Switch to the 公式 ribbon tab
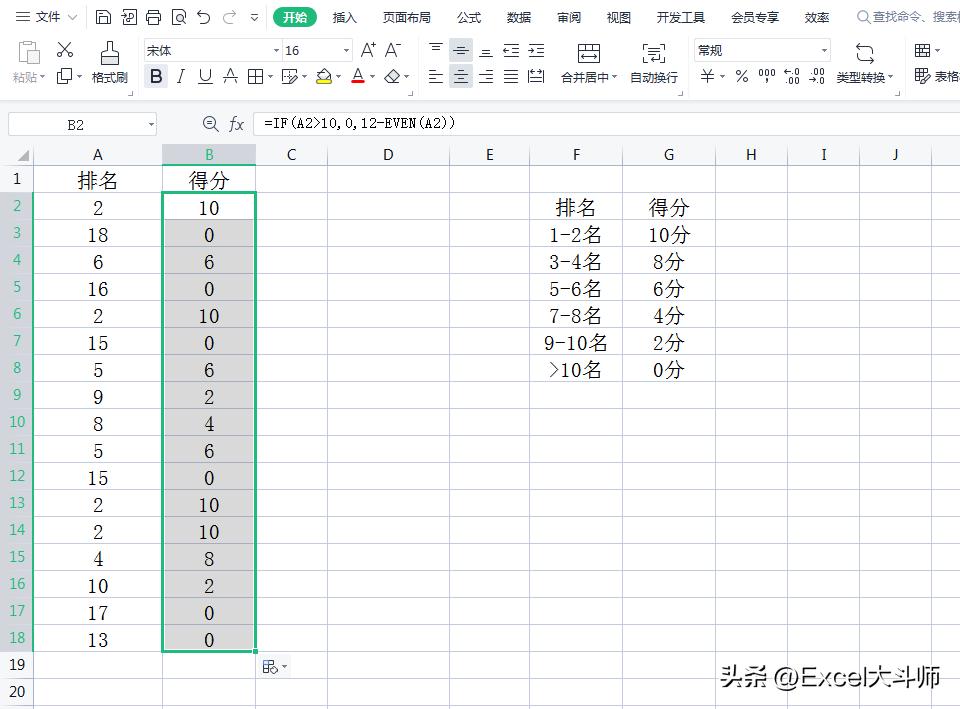The width and height of the screenshot is (960, 709). (x=469, y=17)
